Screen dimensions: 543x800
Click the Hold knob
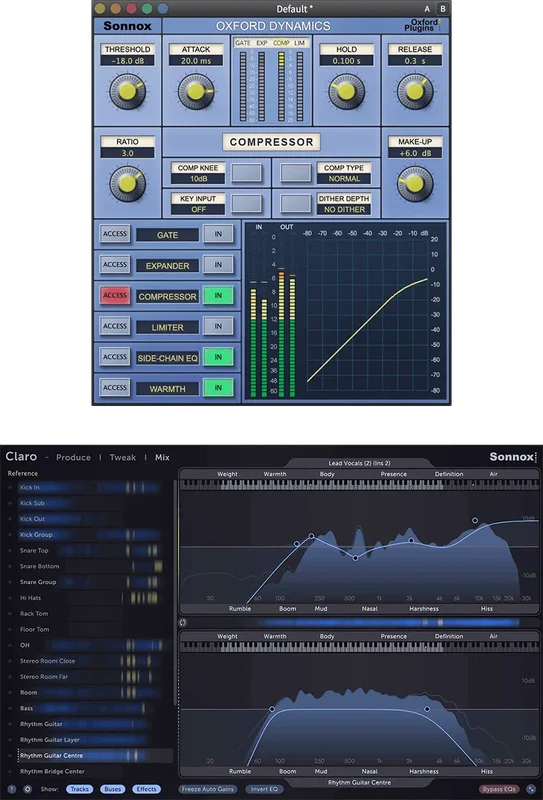[347, 91]
